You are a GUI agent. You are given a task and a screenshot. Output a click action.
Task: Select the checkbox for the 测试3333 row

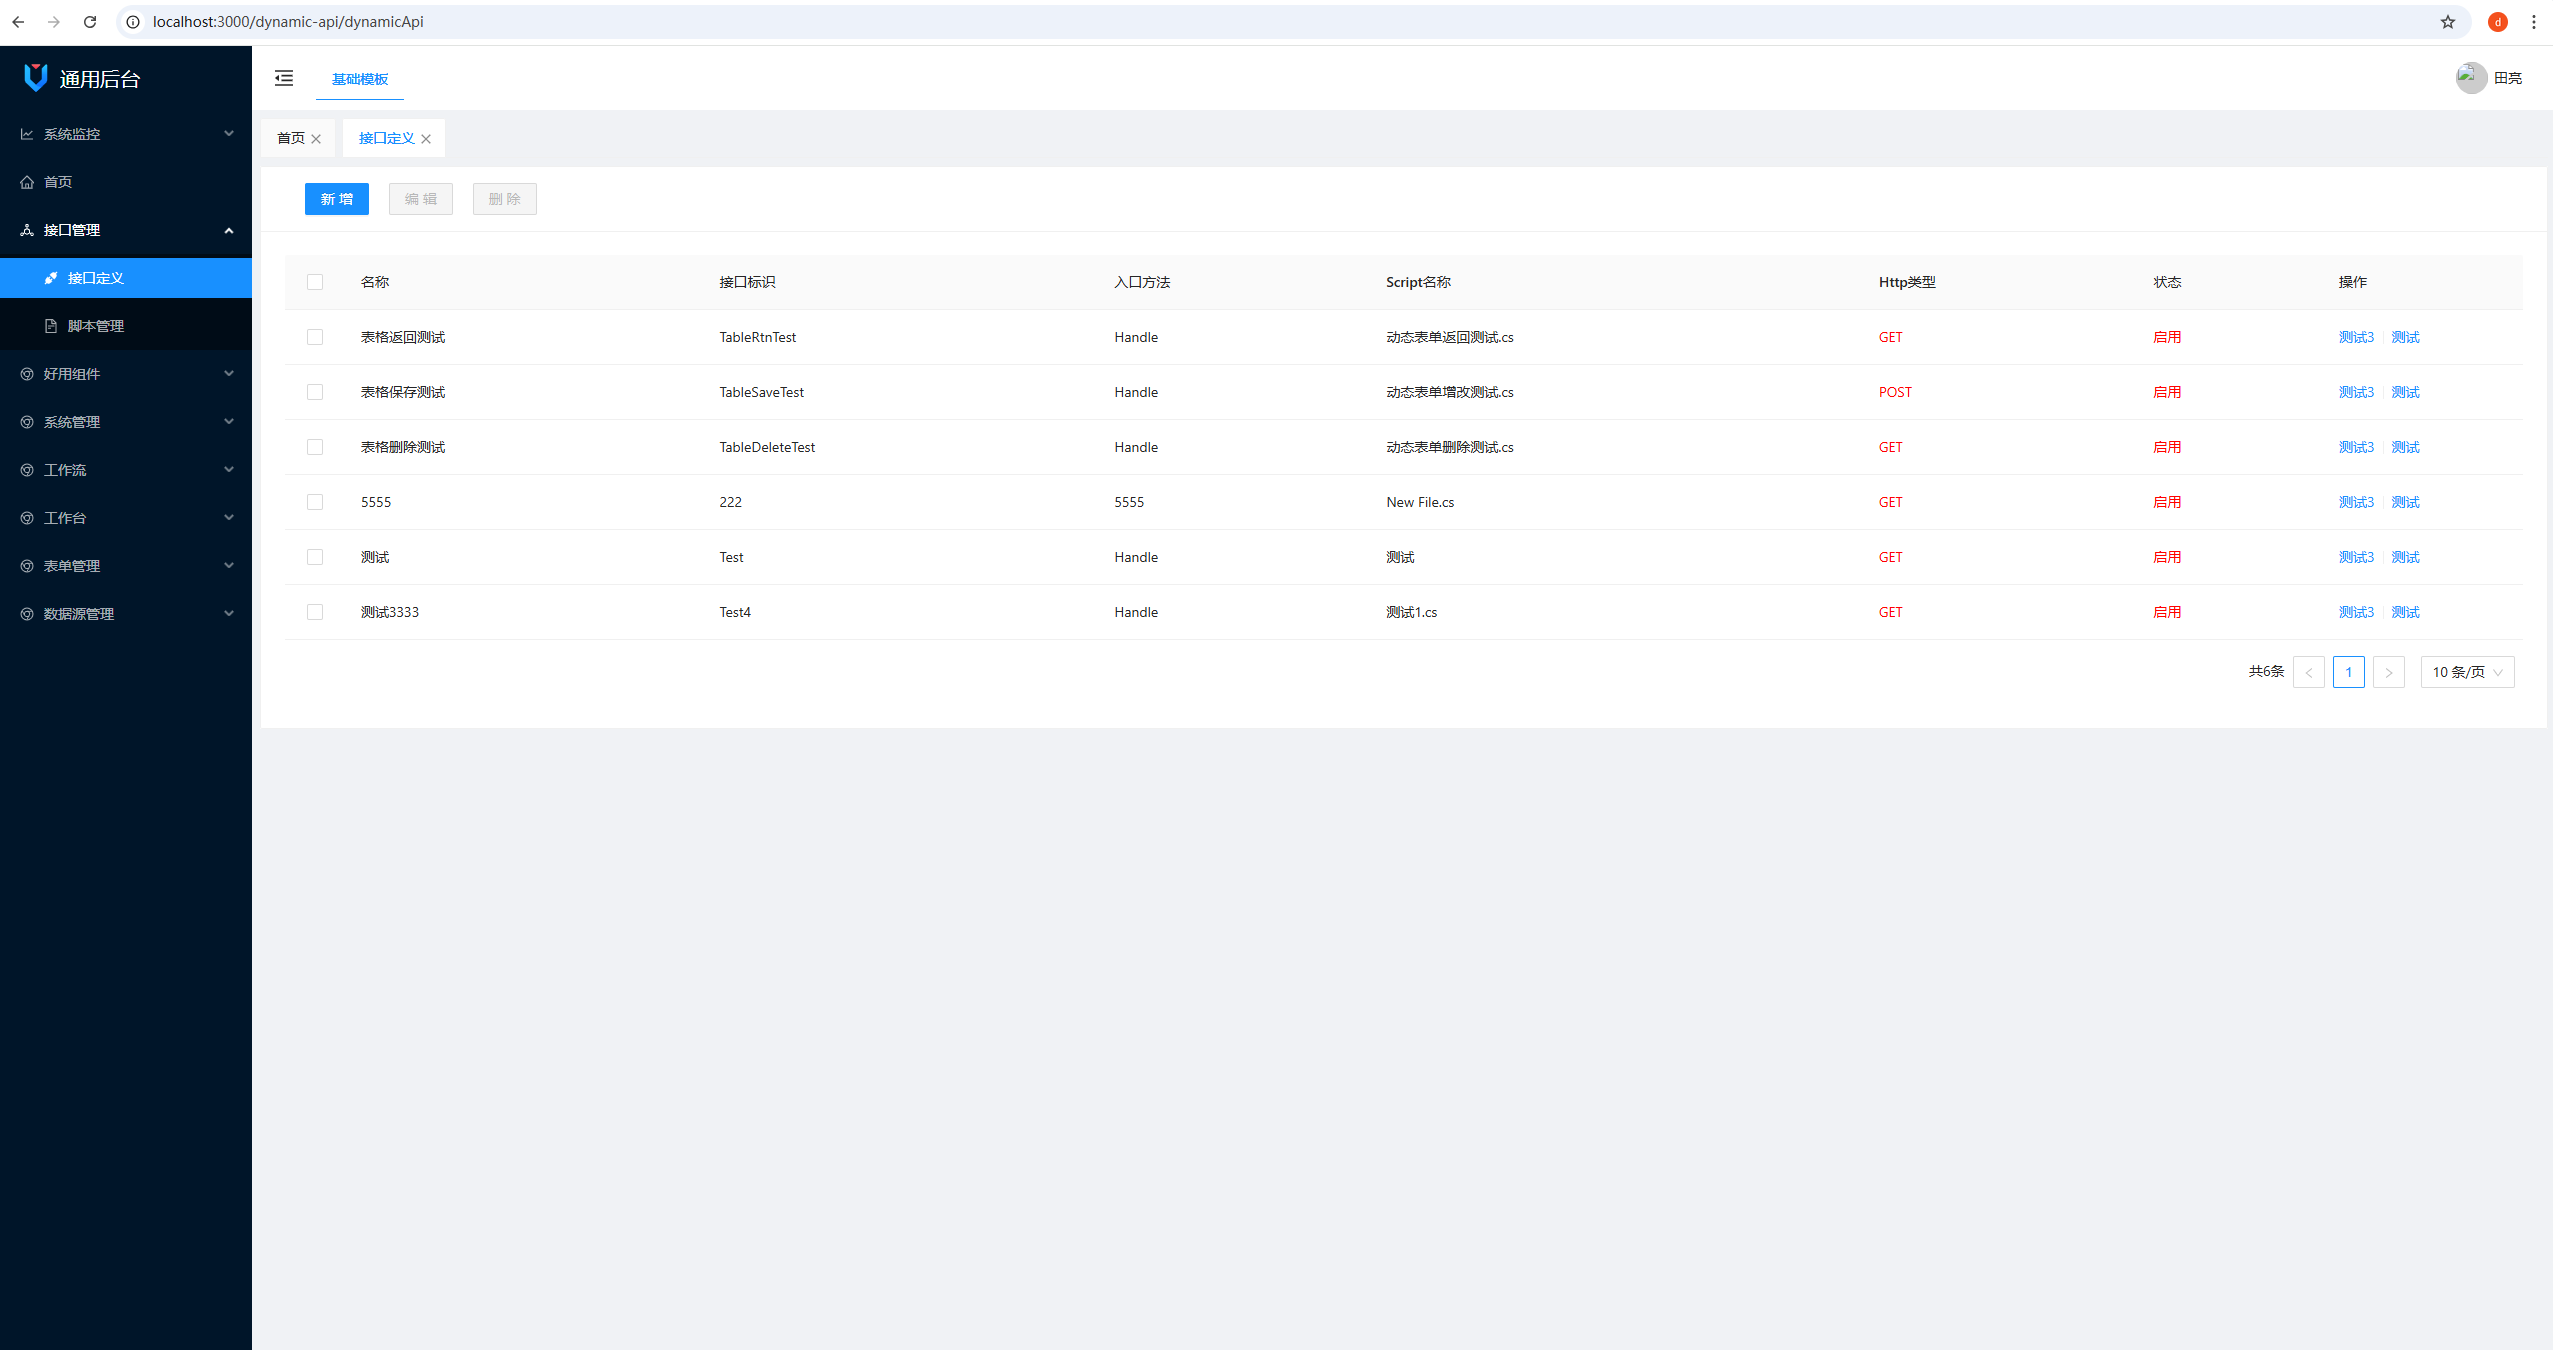pos(315,612)
